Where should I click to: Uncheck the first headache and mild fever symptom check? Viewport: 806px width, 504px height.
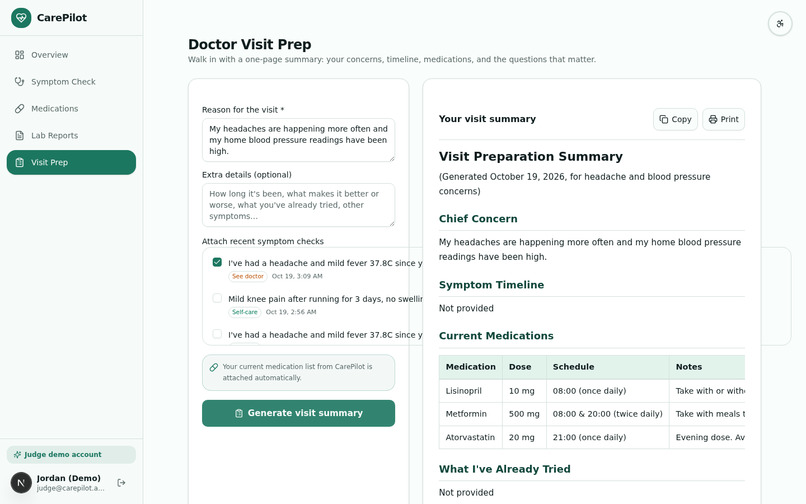coord(217,262)
